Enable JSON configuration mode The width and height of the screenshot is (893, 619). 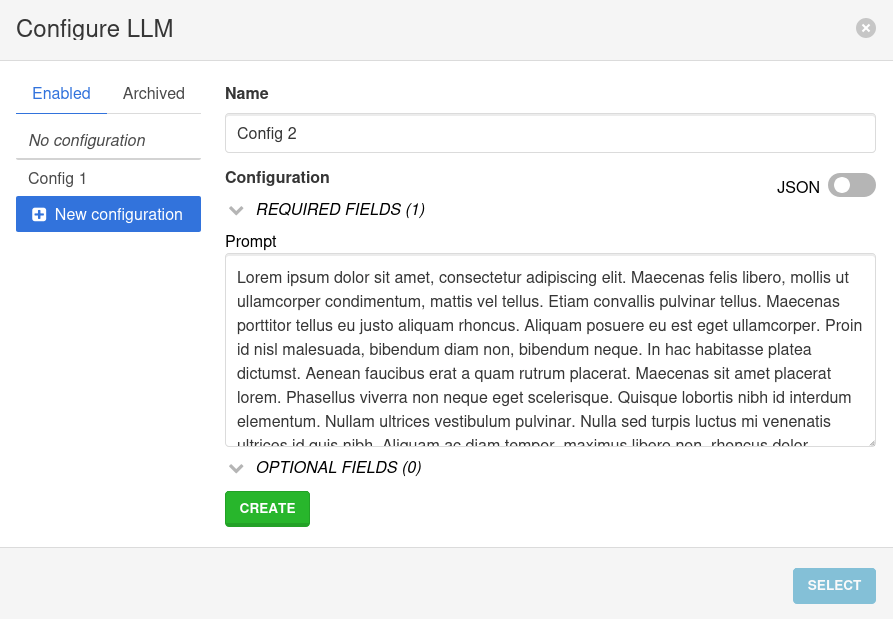tap(849, 185)
